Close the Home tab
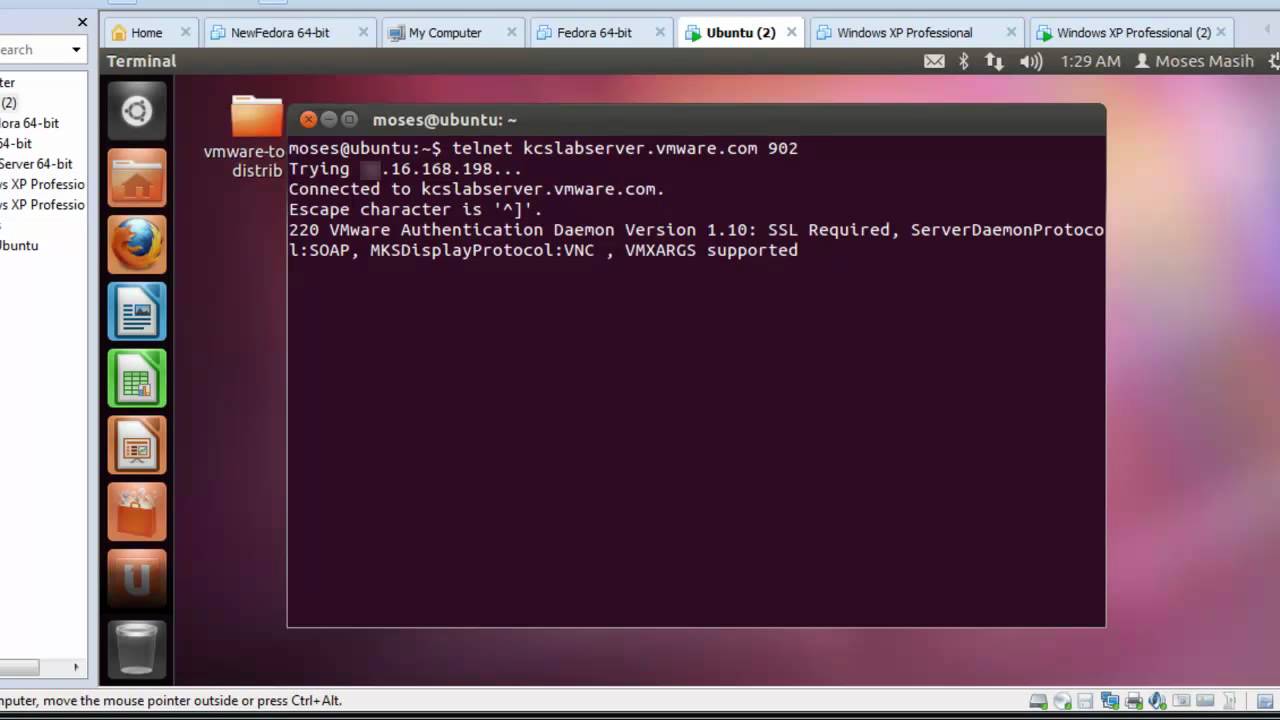 click(x=185, y=32)
